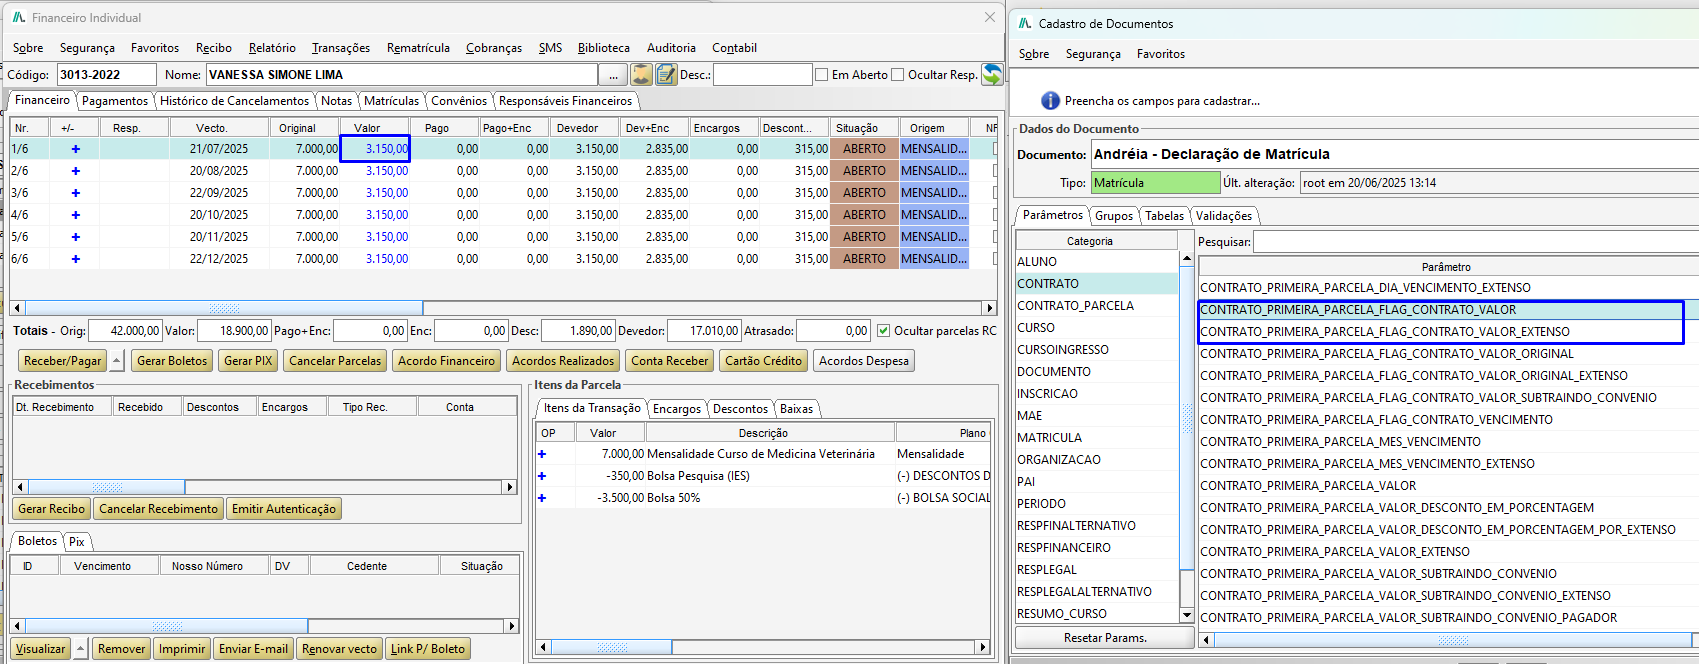Click plus icon beside Bolsa Pesquisa (IES)
Viewport: 1699px width, 664px height.
pos(542,476)
